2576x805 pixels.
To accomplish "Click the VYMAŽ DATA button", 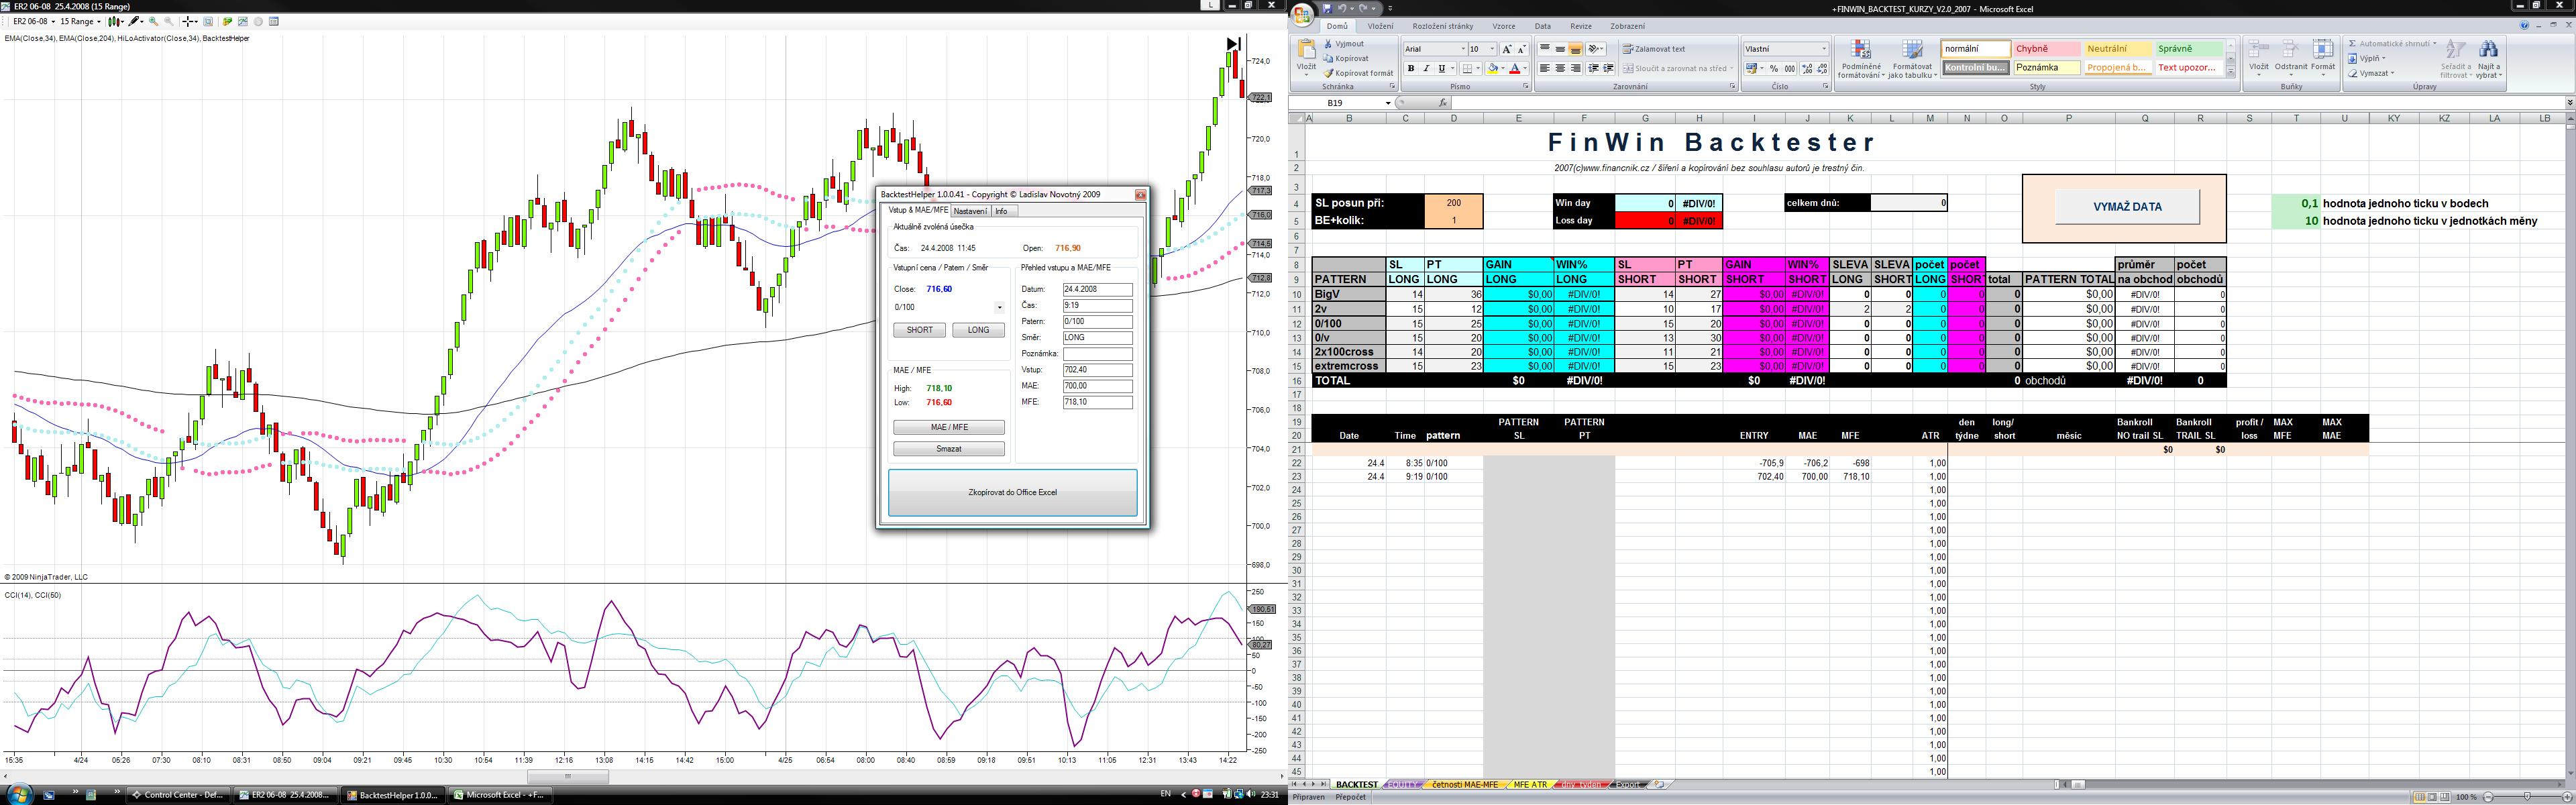I will coord(2127,207).
